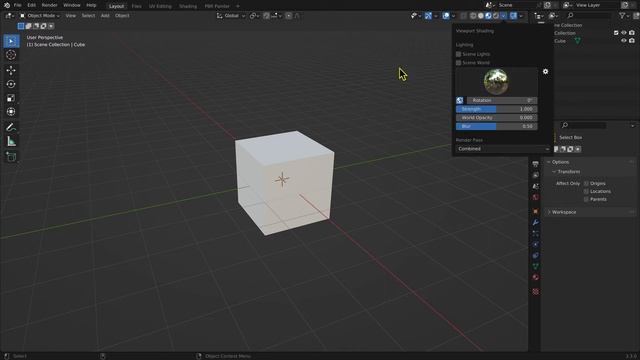Open HDRI preferences gear icon
This screenshot has width=640, height=360.
tap(546, 71)
